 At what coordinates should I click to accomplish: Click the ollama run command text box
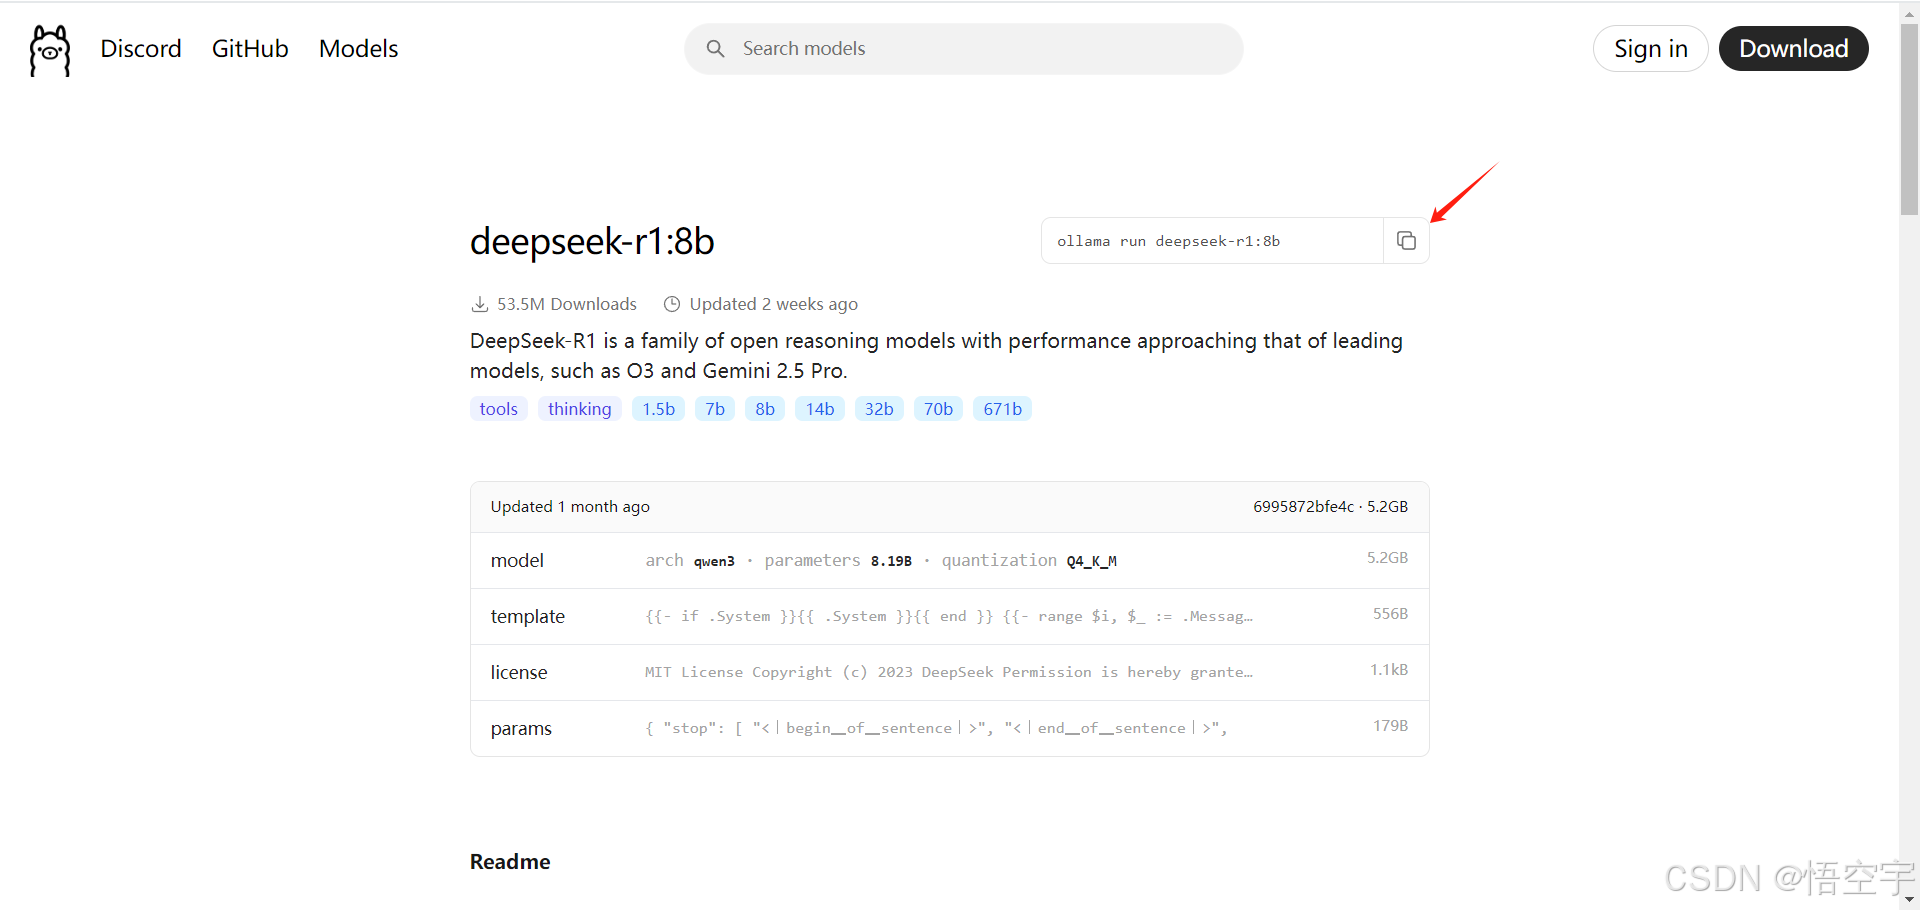(x=1212, y=241)
